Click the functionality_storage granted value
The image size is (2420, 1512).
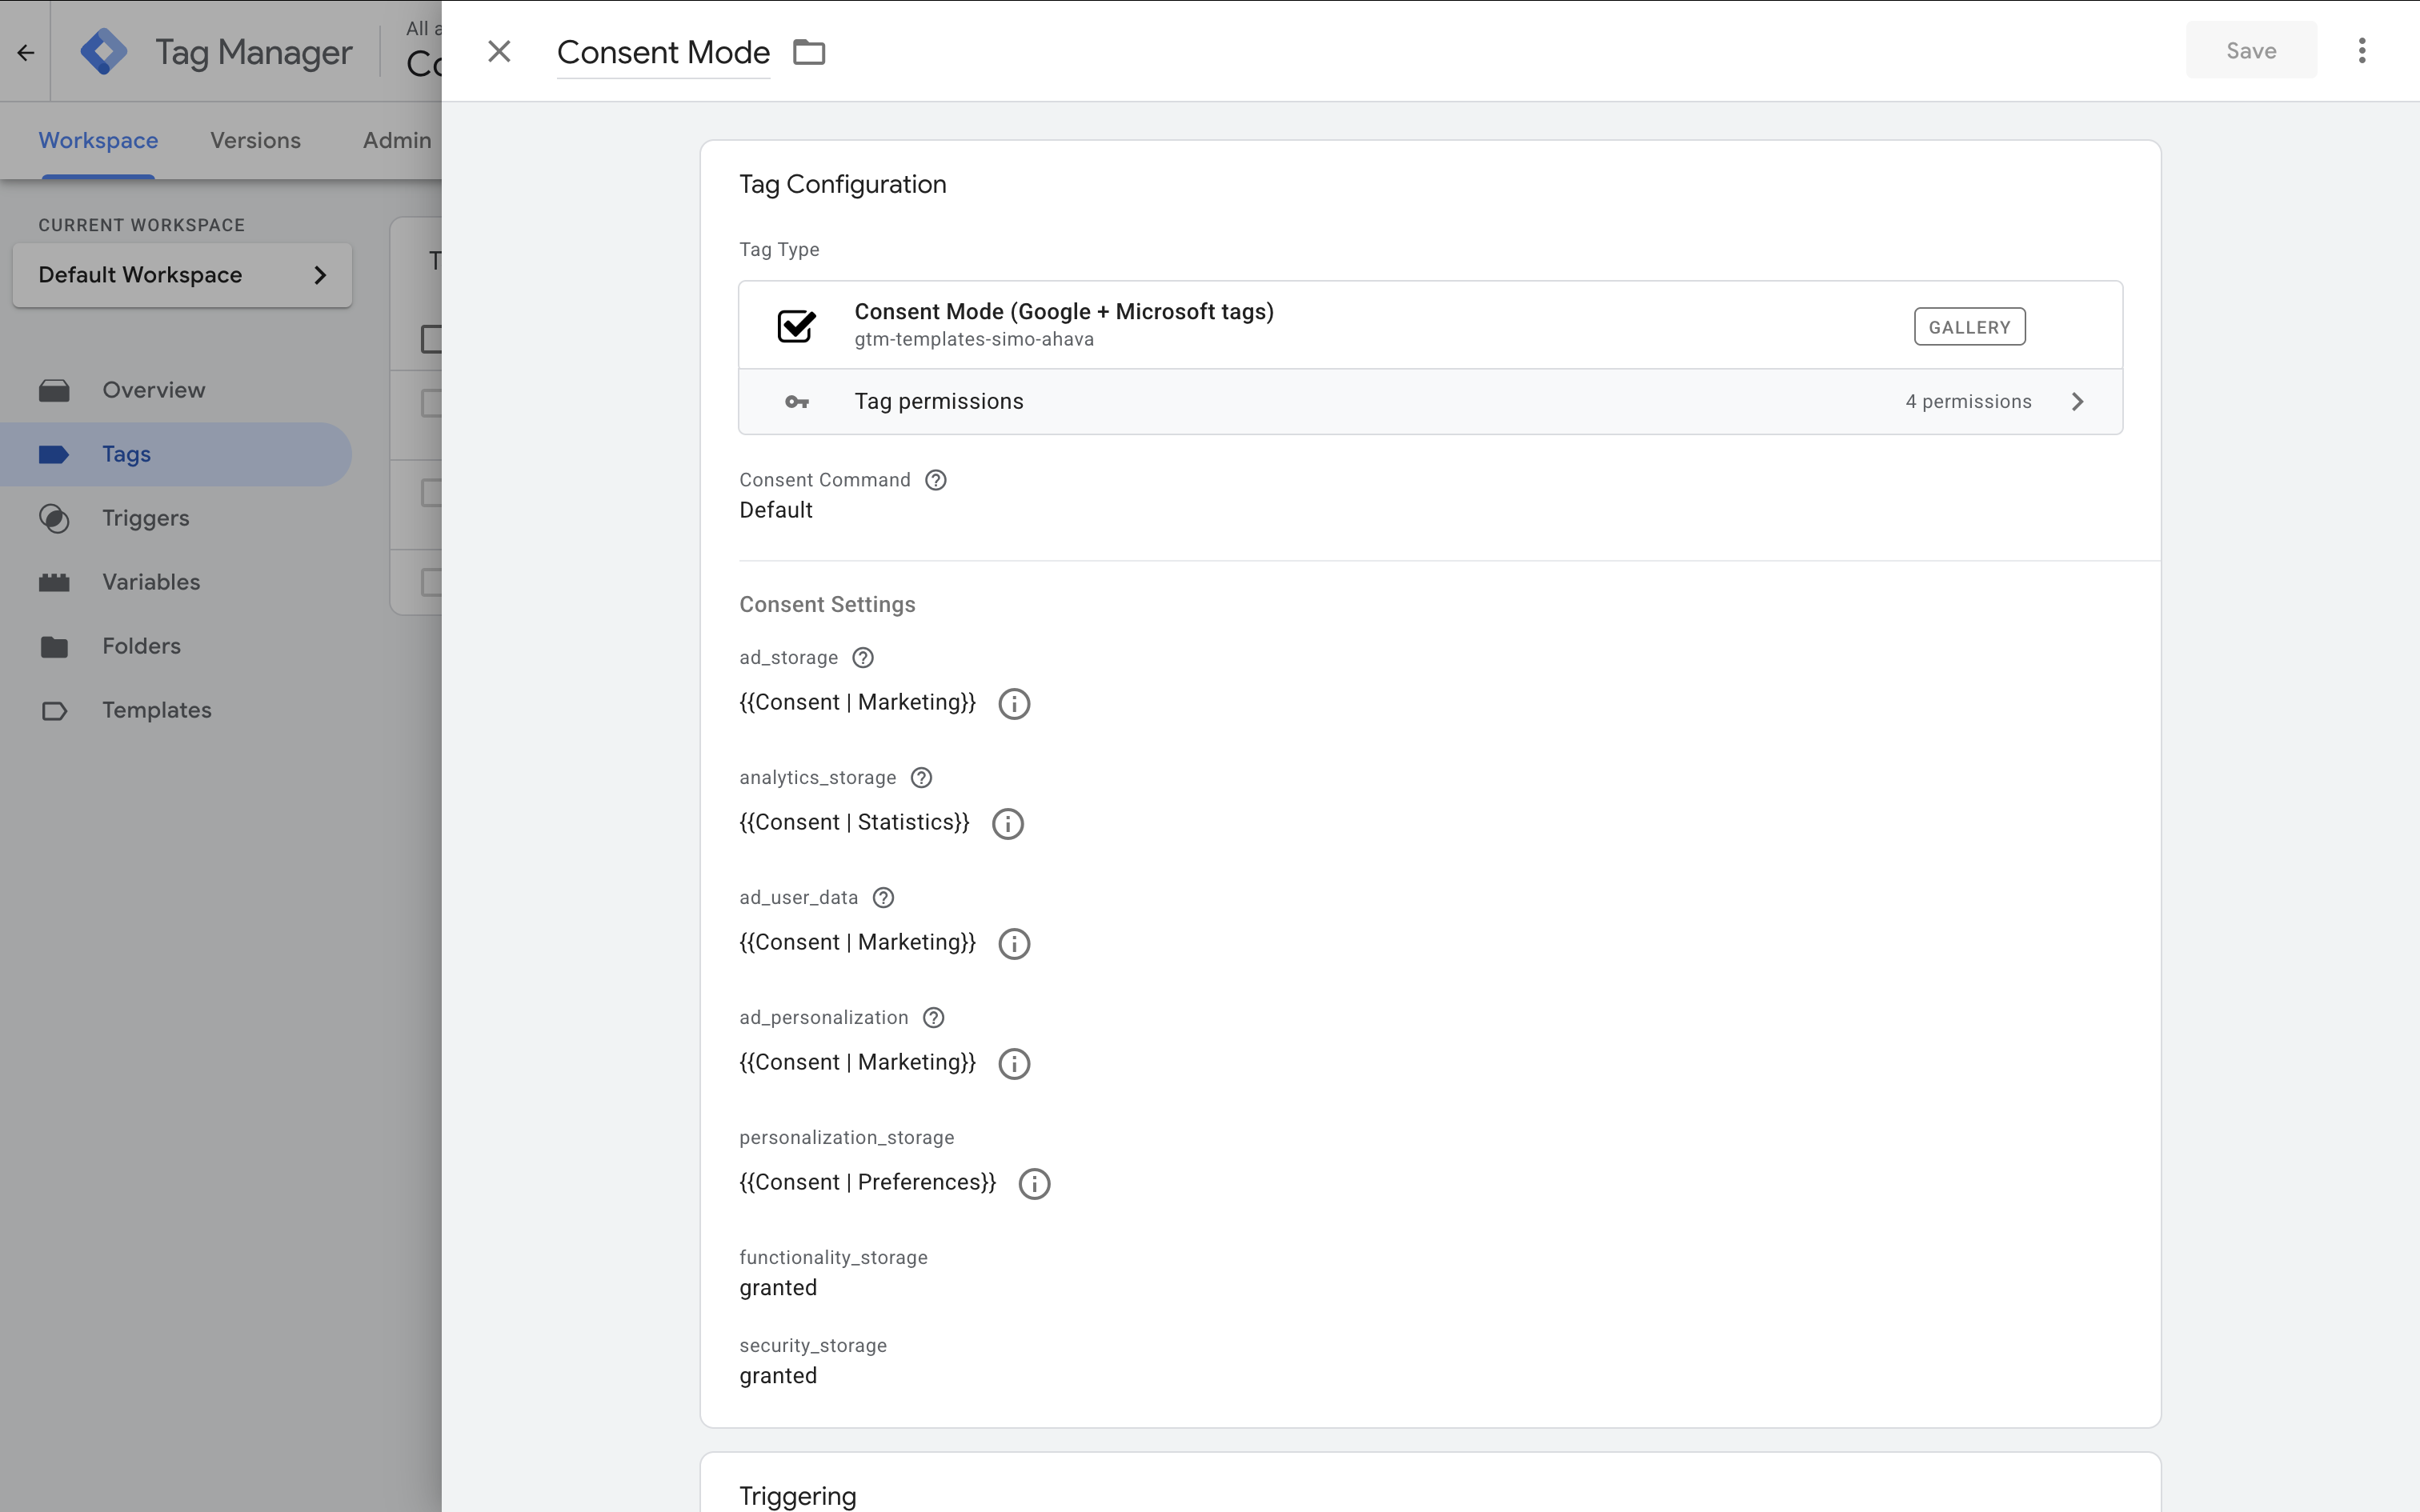pyautogui.click(x=778, y=1288)
